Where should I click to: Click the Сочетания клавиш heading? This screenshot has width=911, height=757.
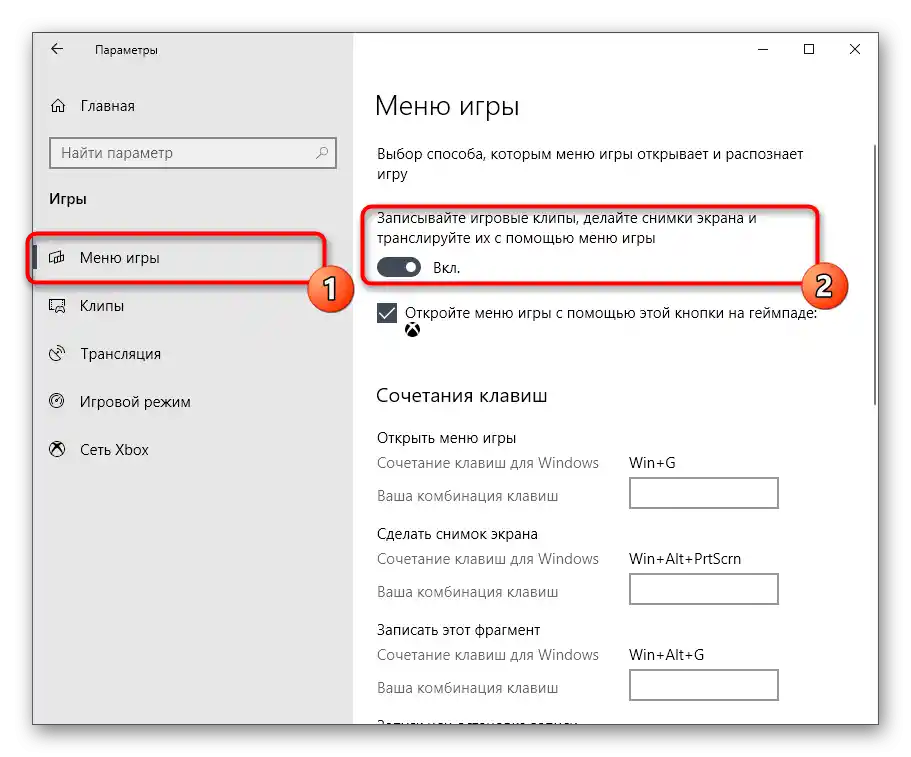(462, 396)
